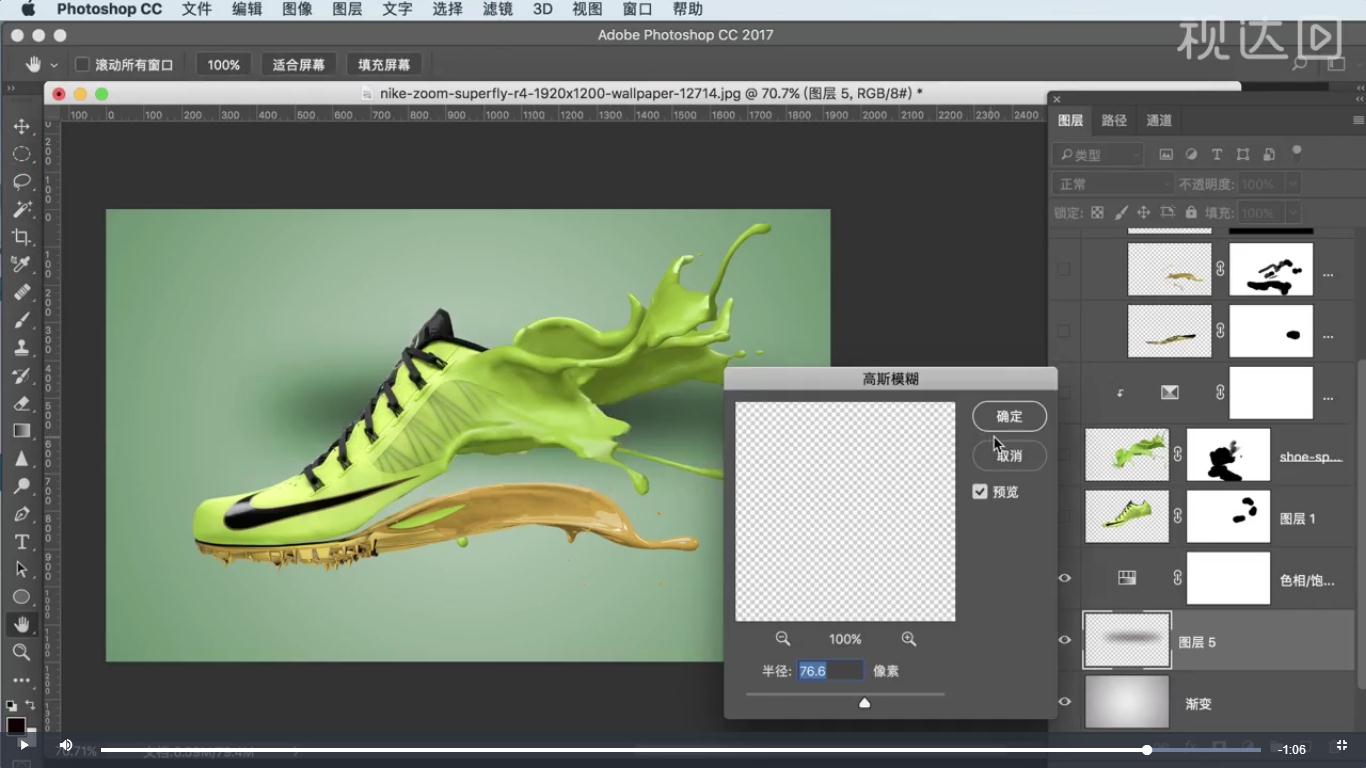Open the Edit Toolbar three-dots button
The image size is (1366, 768).
[21, 680]
